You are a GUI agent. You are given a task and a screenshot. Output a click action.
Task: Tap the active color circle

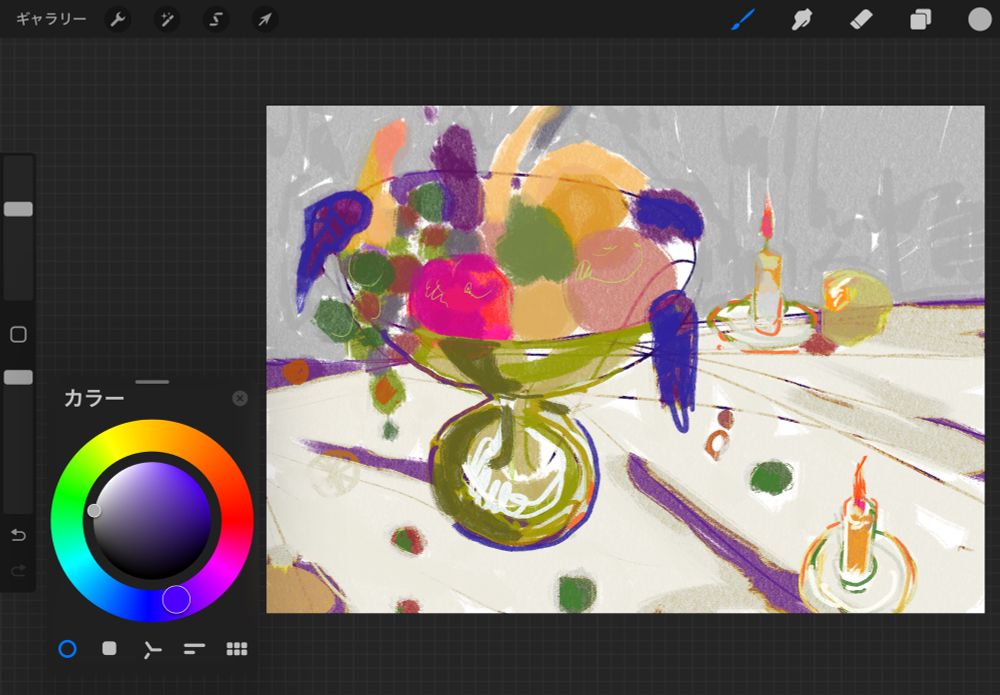980,20
